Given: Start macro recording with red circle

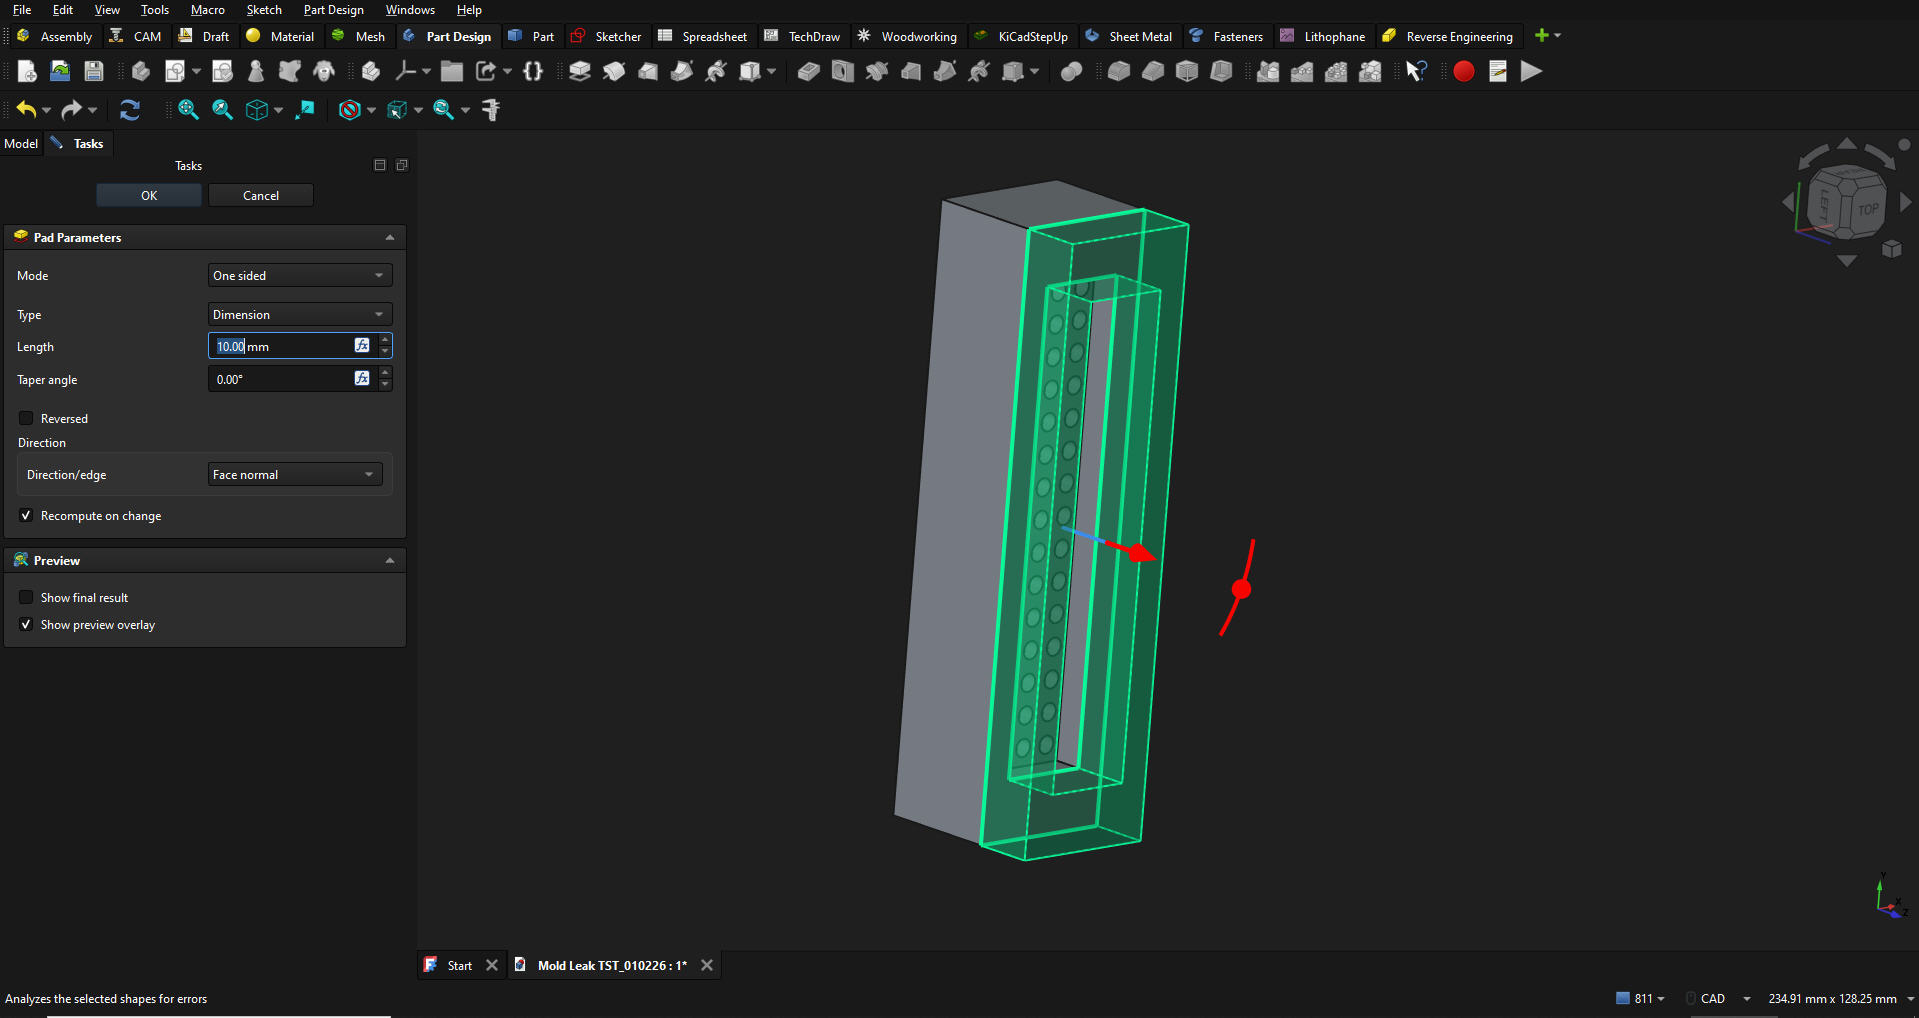Looking at the screenshot, I should 1463,71.
